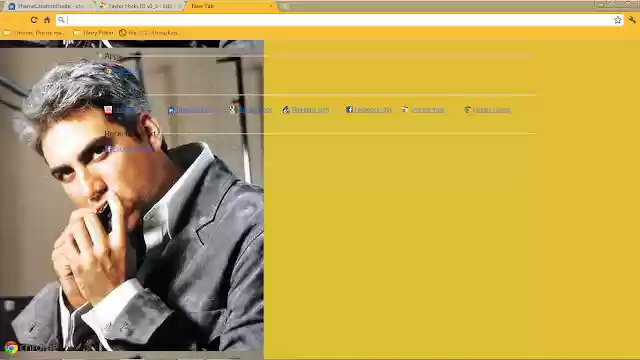Image resolution: width=640 pixels, height=360 pixels.
Task: Click the search magnifier in omnibox
Action: click(x=61, y=20)
